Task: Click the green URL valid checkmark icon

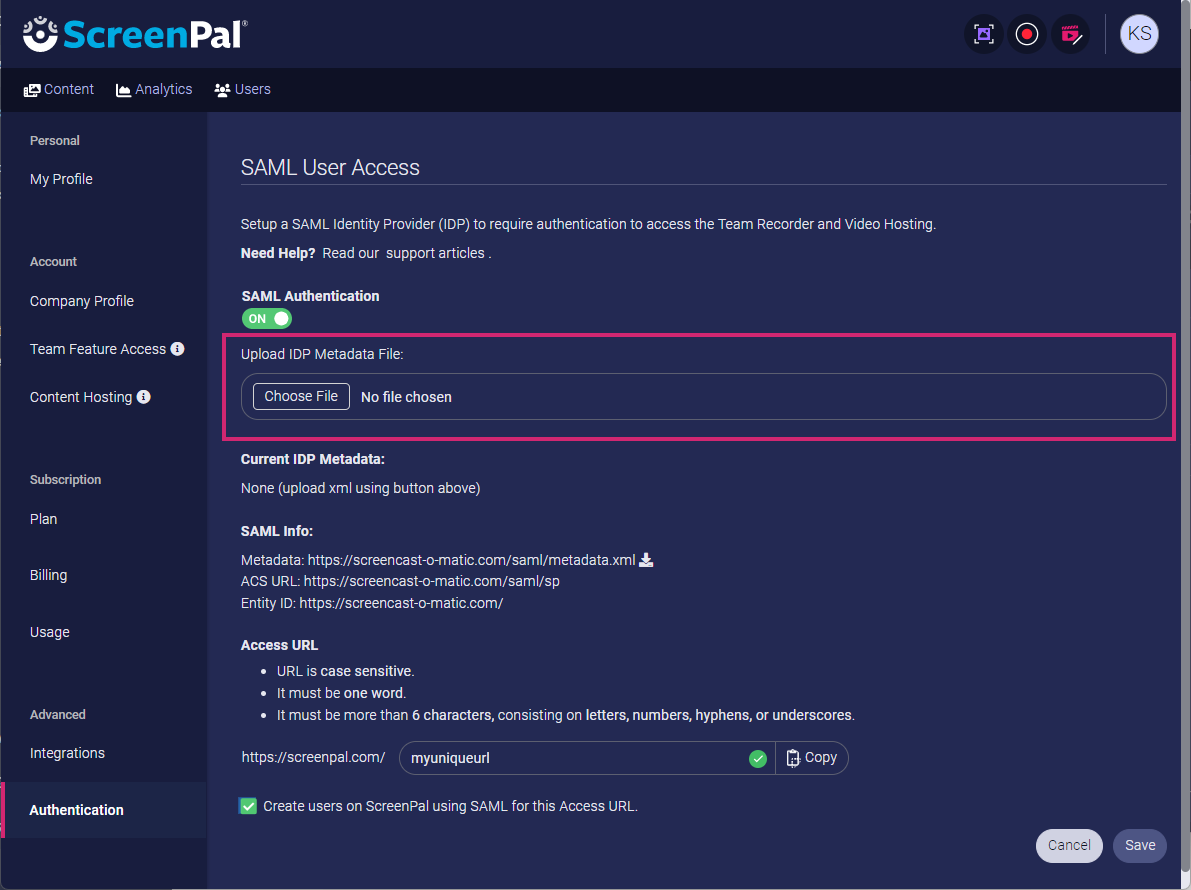Action: 757,758
